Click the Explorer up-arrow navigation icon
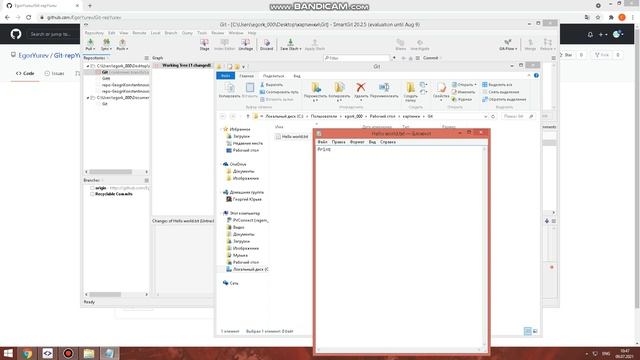640x360 pixels. (x=247, y=116)
